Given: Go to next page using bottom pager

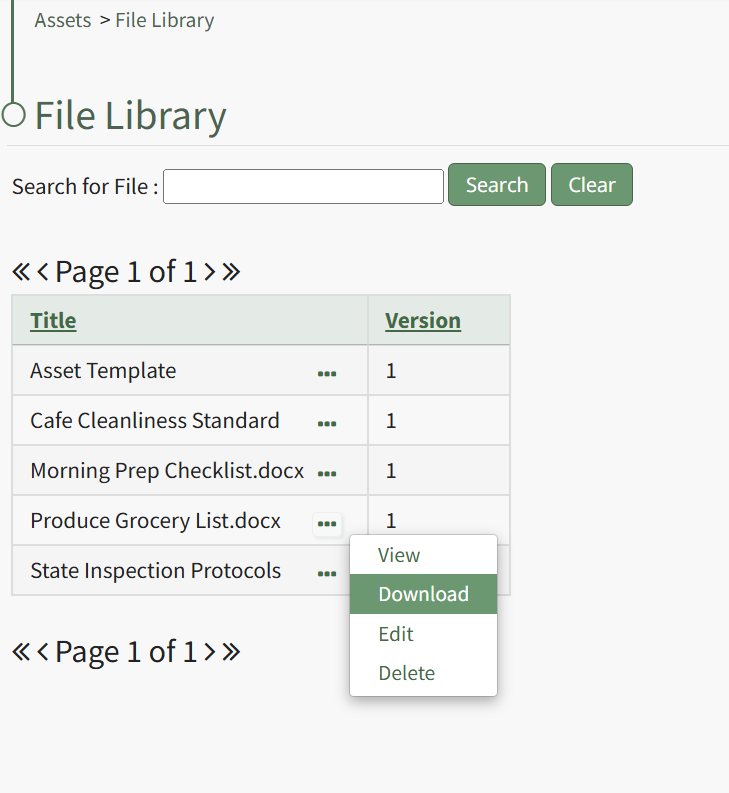Looking at the screenshot, I should coord(209,652).
